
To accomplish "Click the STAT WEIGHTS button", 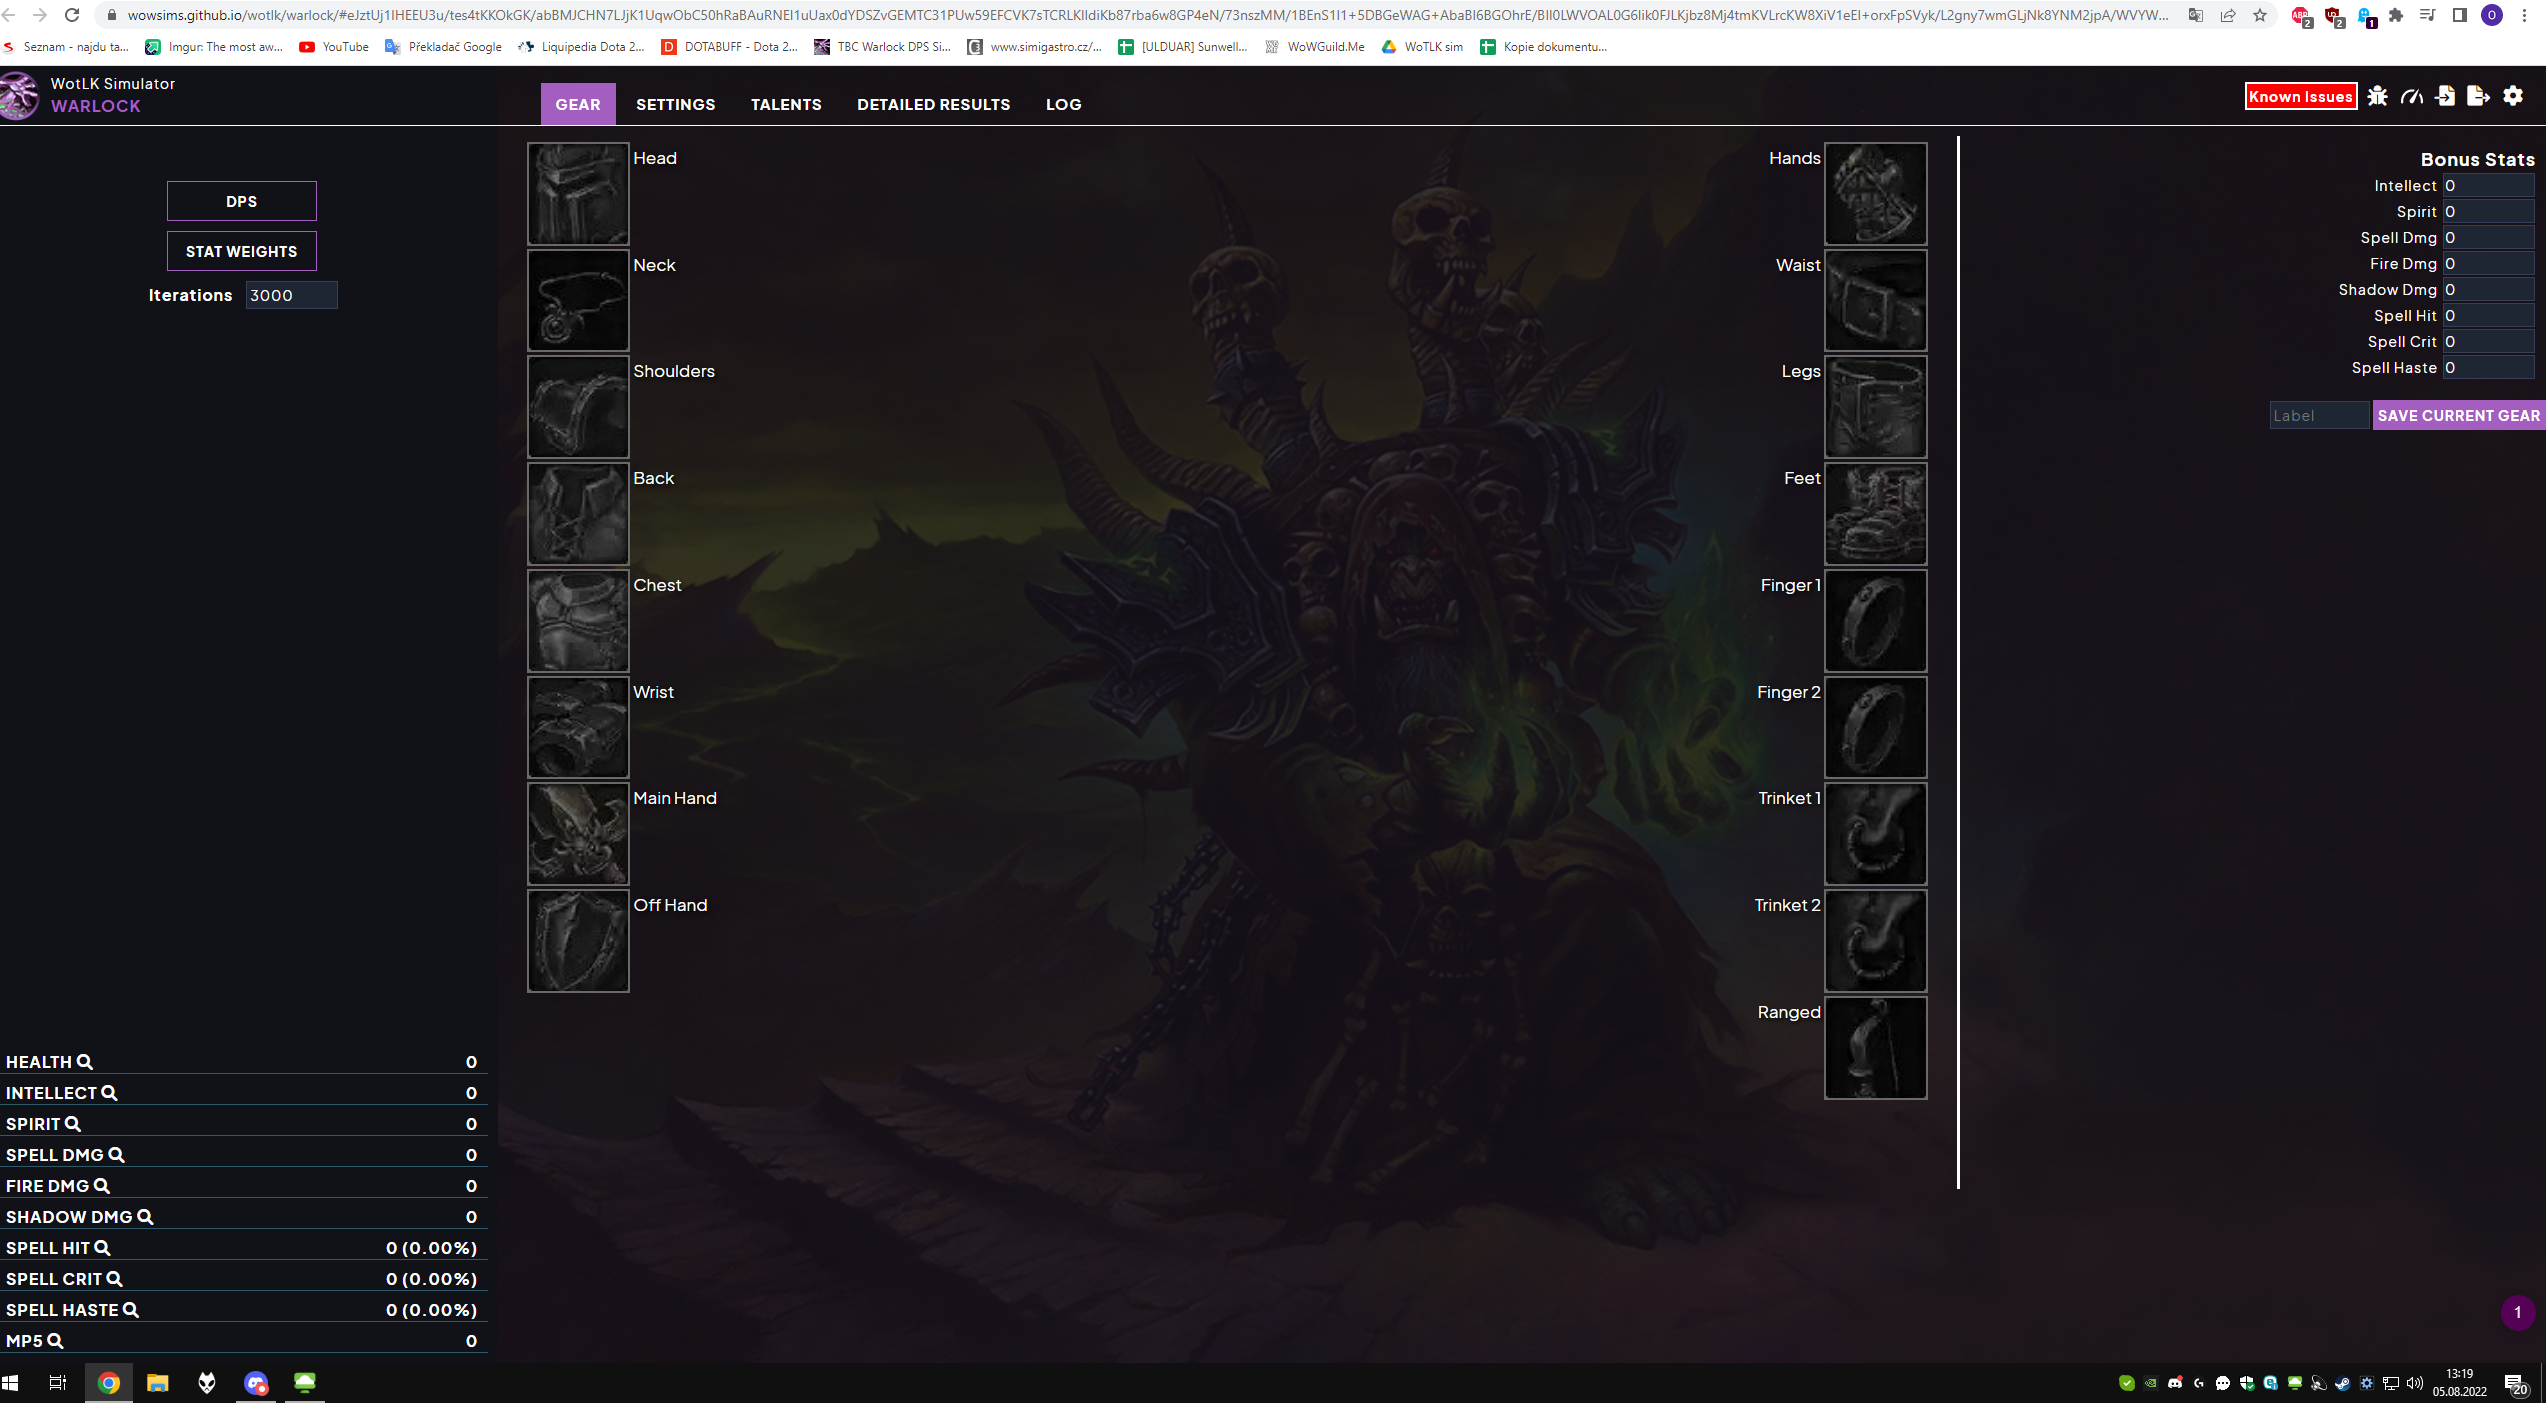I will [241, 251].
